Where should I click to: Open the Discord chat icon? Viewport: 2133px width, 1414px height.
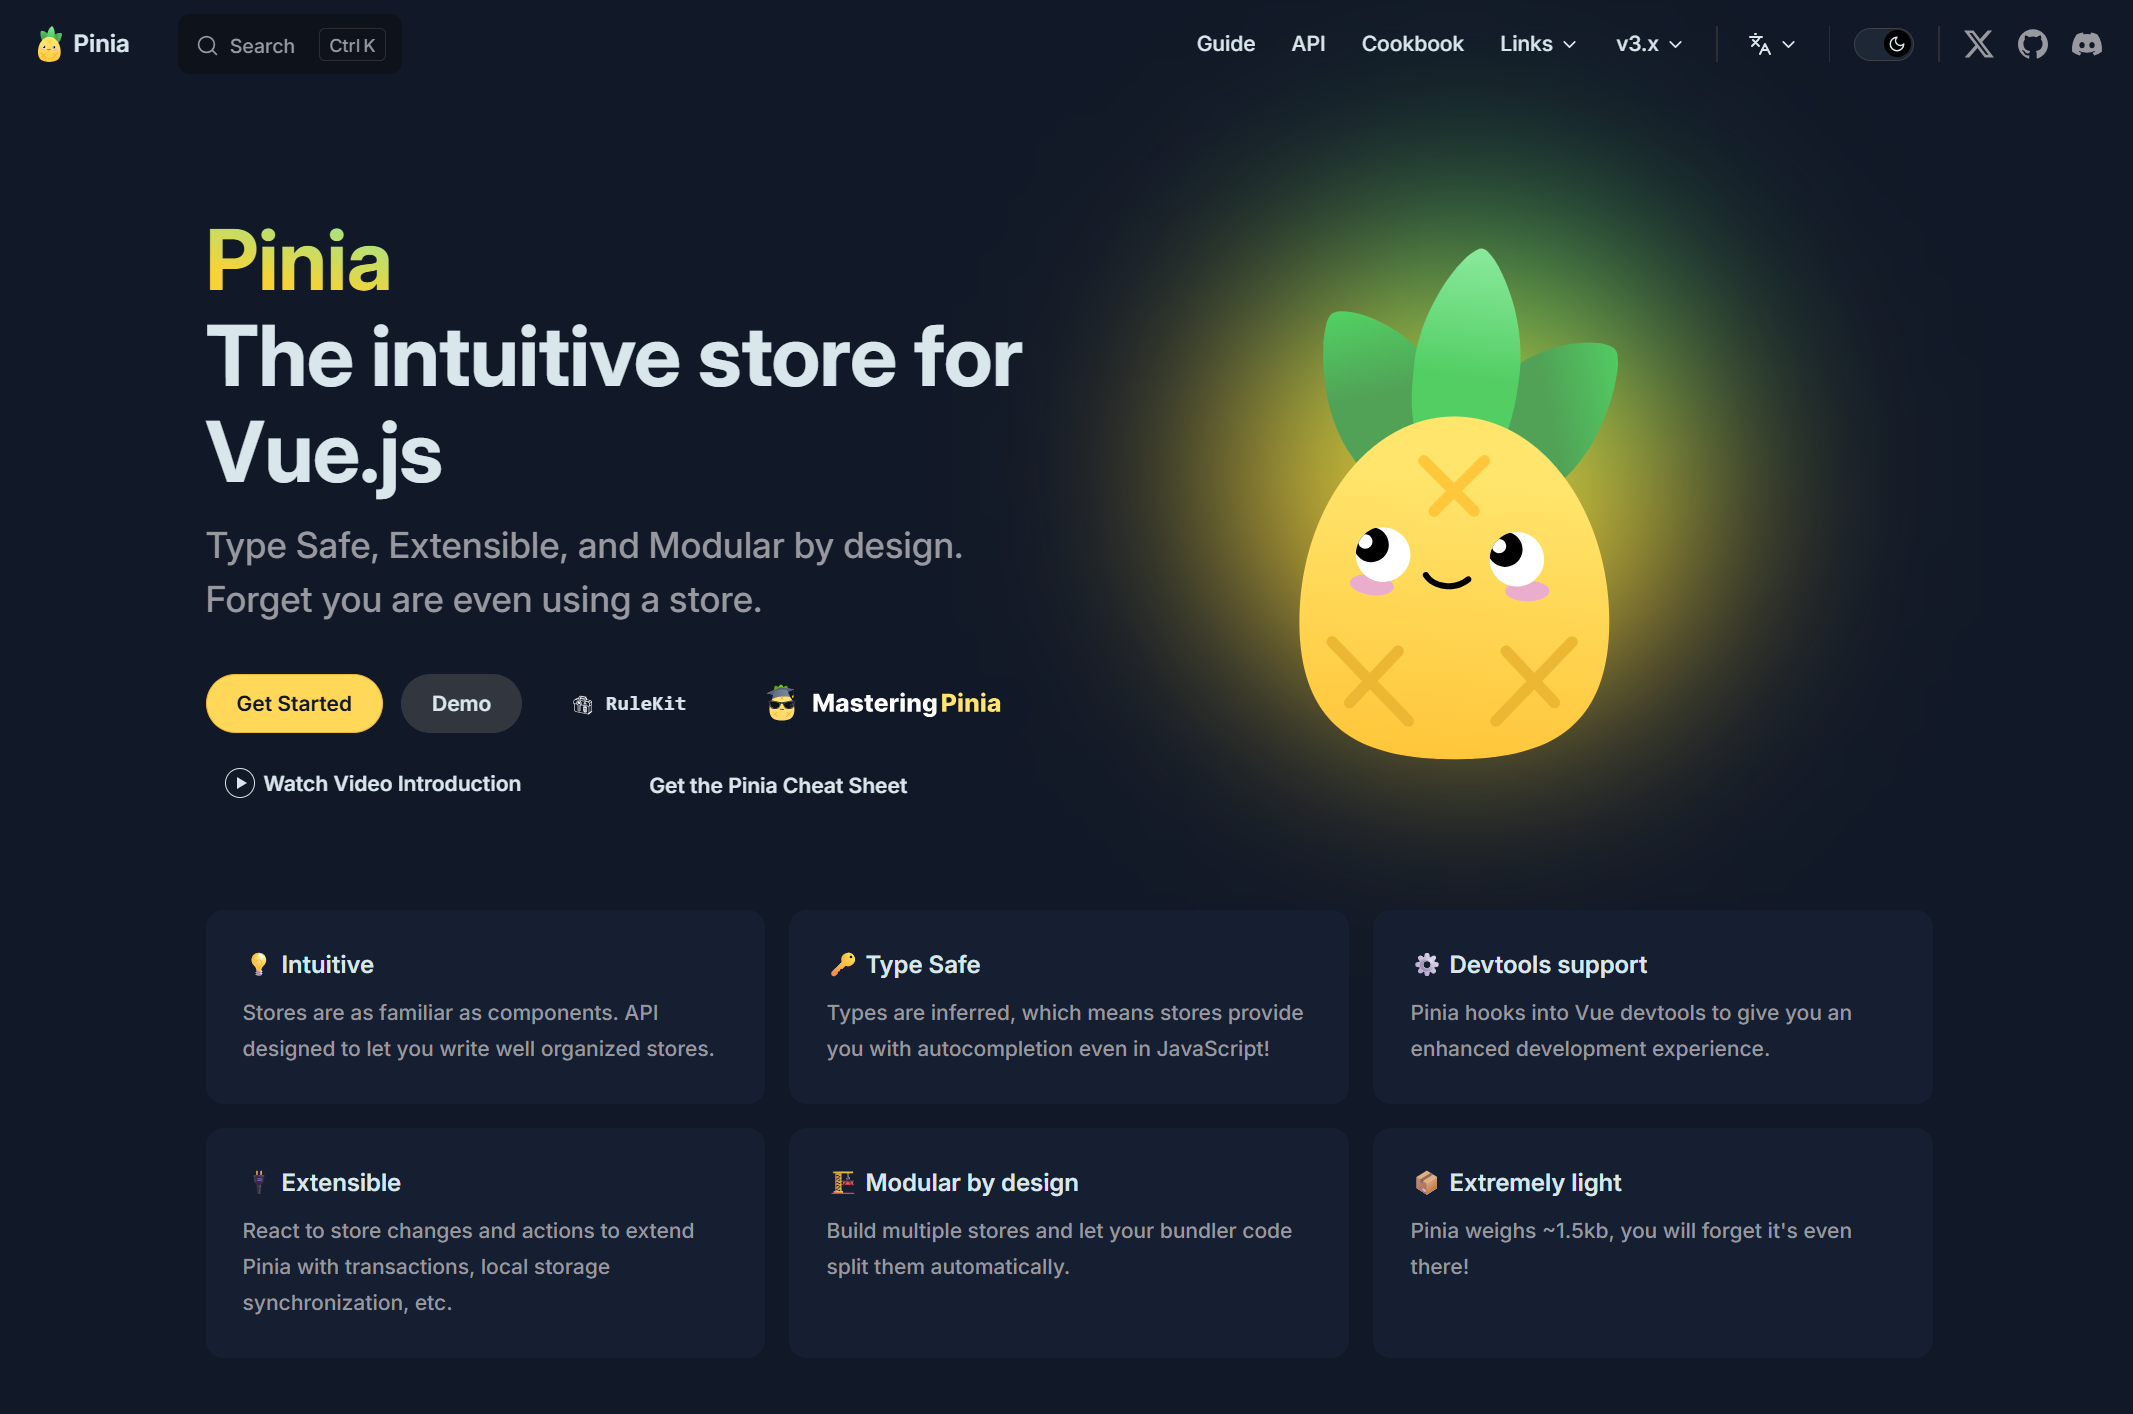click(2086, 44)
